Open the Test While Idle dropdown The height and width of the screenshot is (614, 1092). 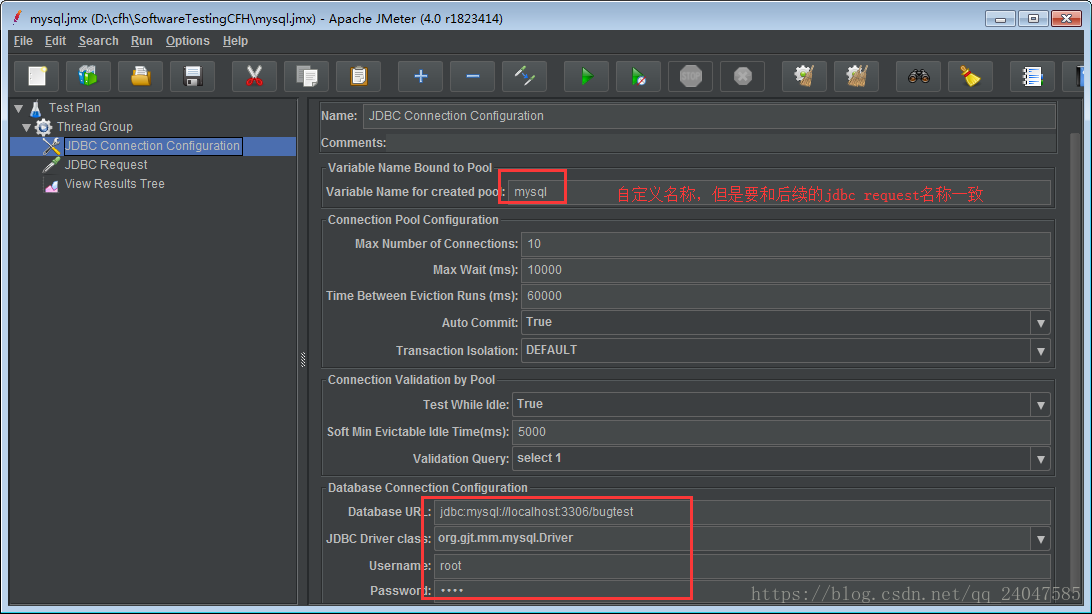point(1040,405)
